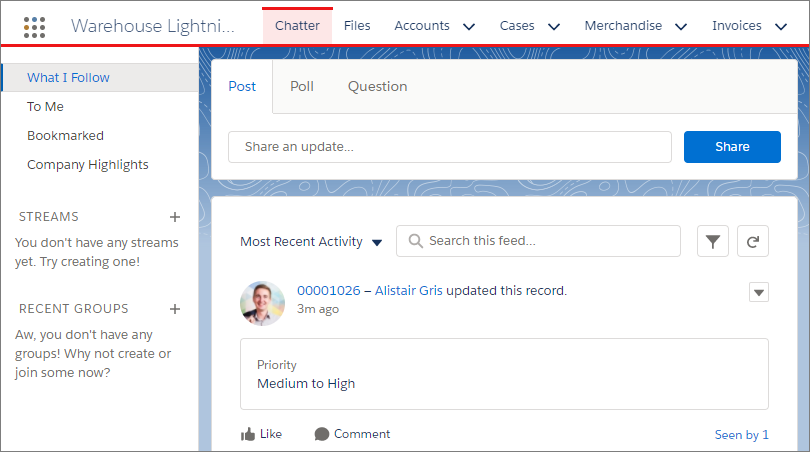This screenshot has width=810, height=452.
Task: Switch to the Chatter tab
Action: coord(297,26)
